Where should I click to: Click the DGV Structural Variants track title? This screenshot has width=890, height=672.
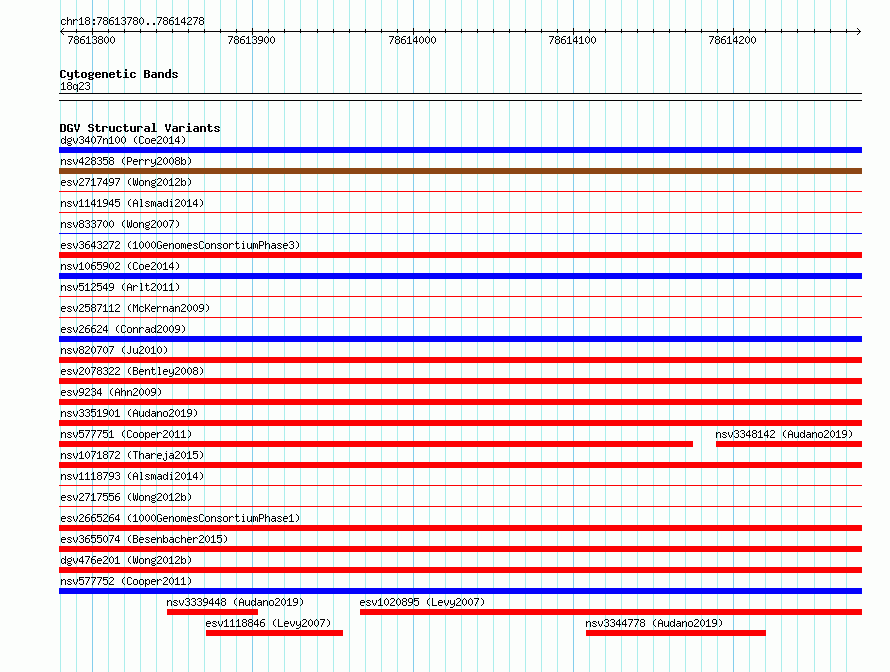pos(140,128)
